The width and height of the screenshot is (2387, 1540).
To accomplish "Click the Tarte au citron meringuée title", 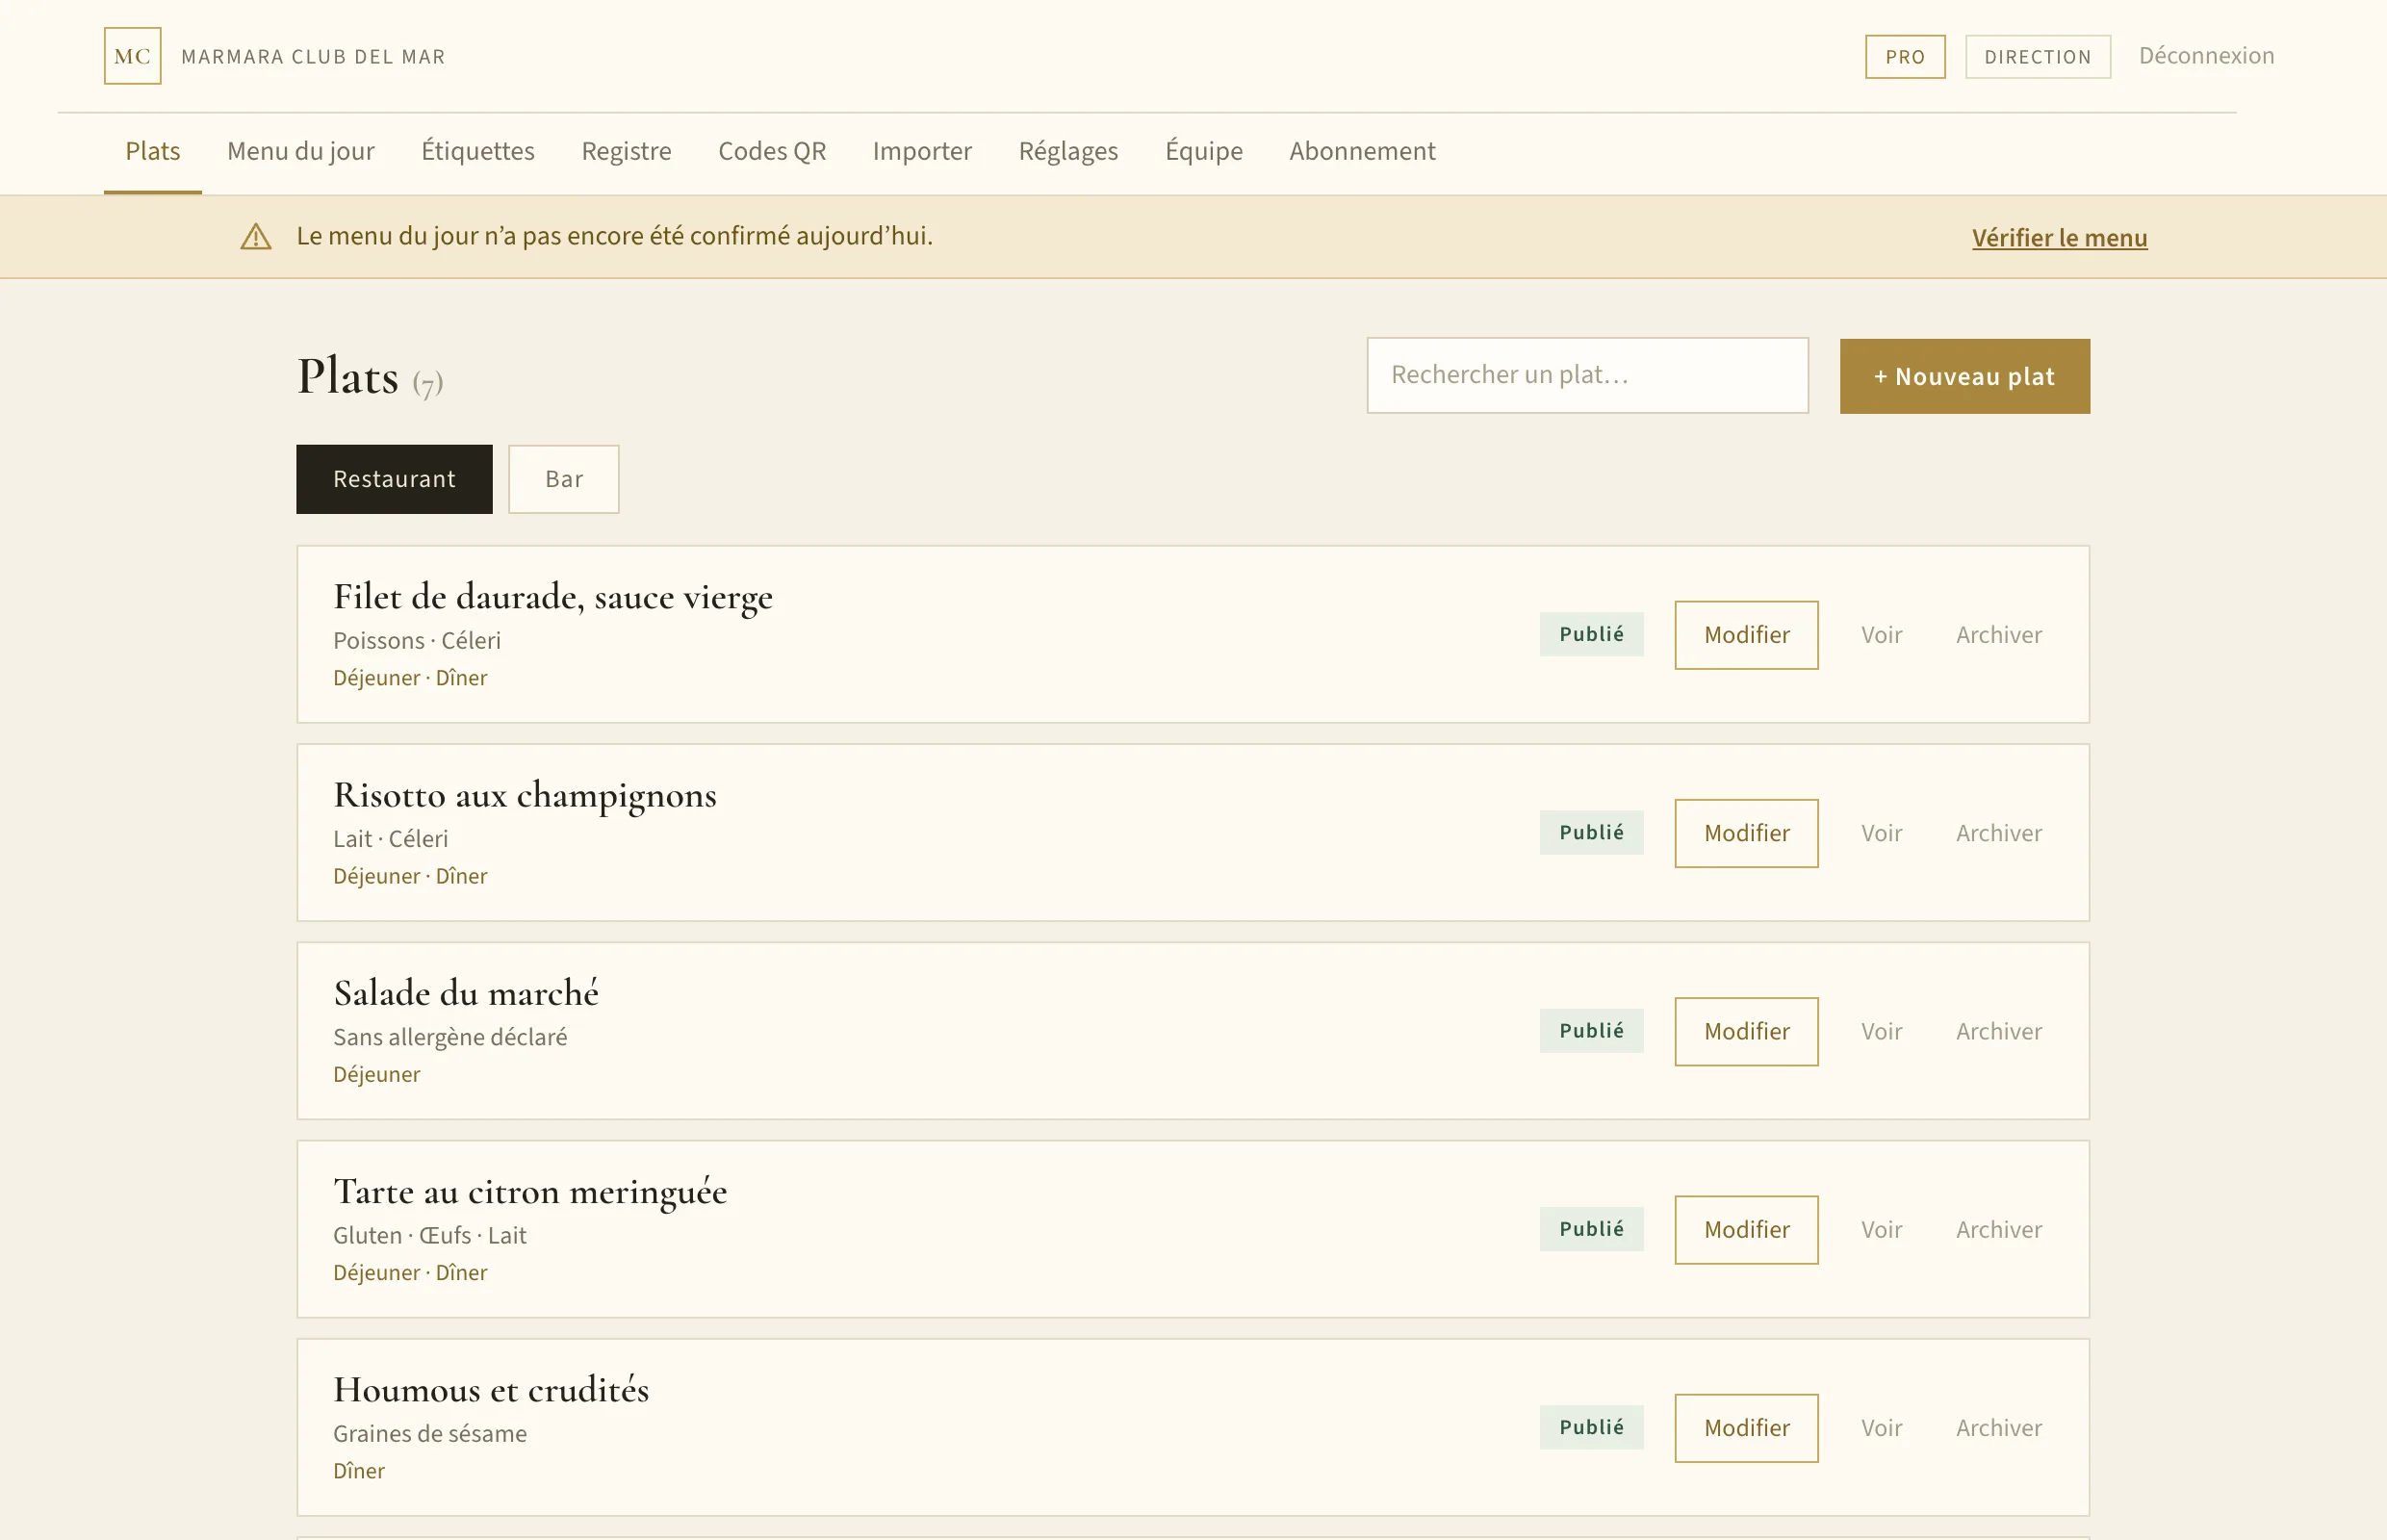I will pyautogui.click(x=530, y=1192).
